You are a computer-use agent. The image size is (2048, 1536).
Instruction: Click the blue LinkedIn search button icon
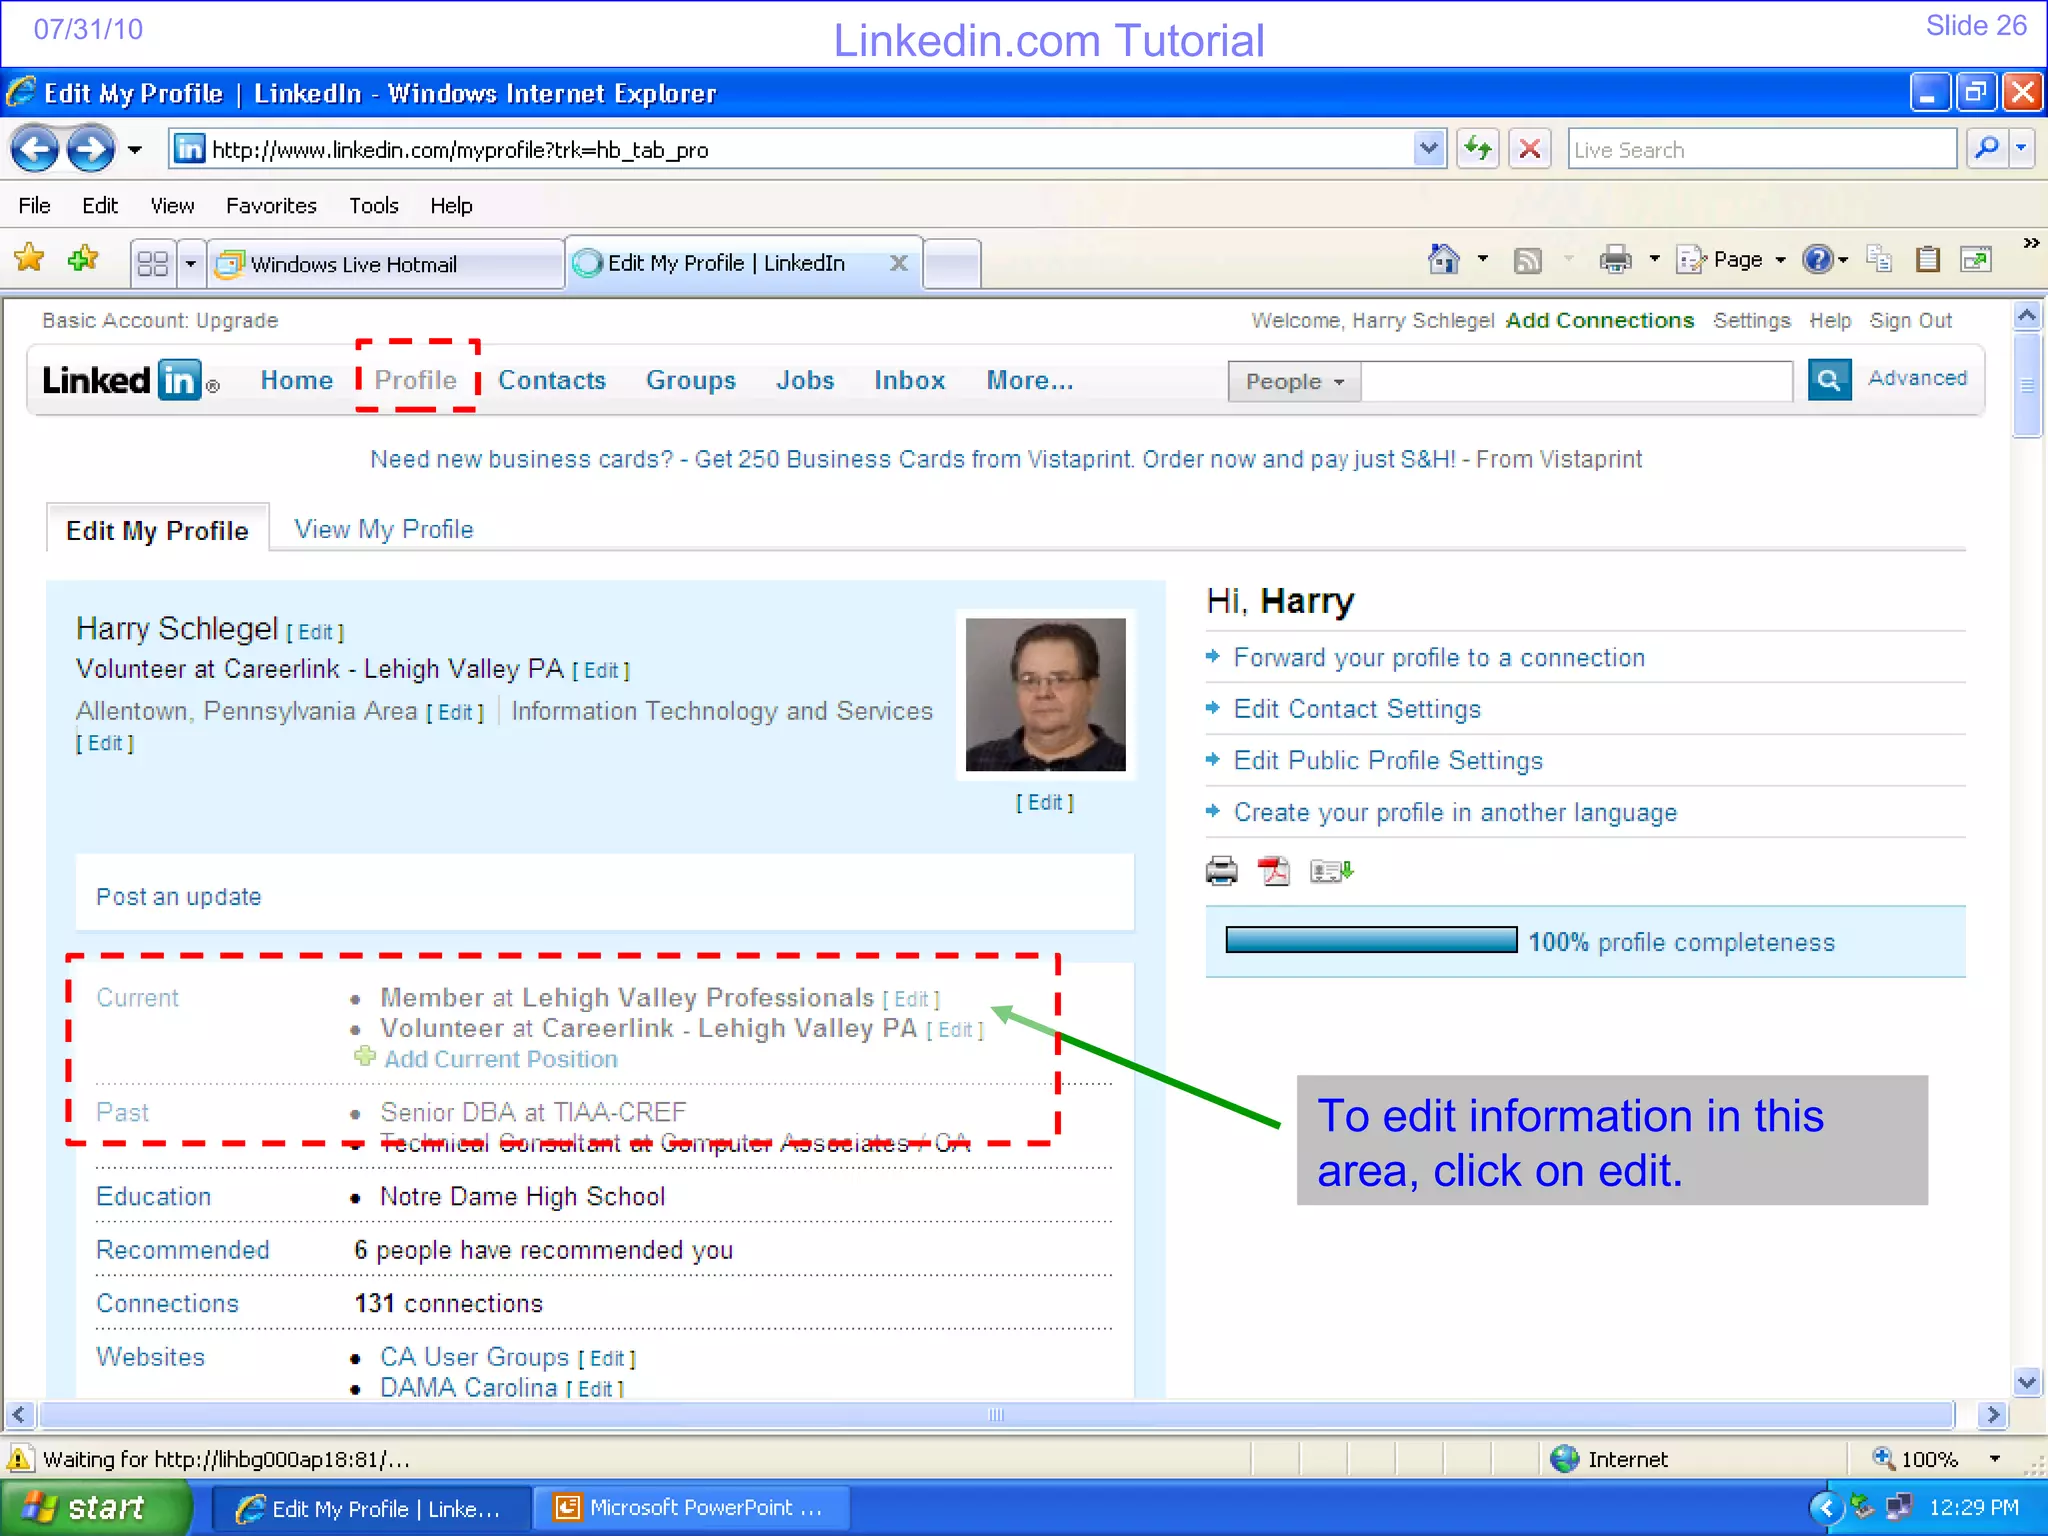pos(1829,380)
